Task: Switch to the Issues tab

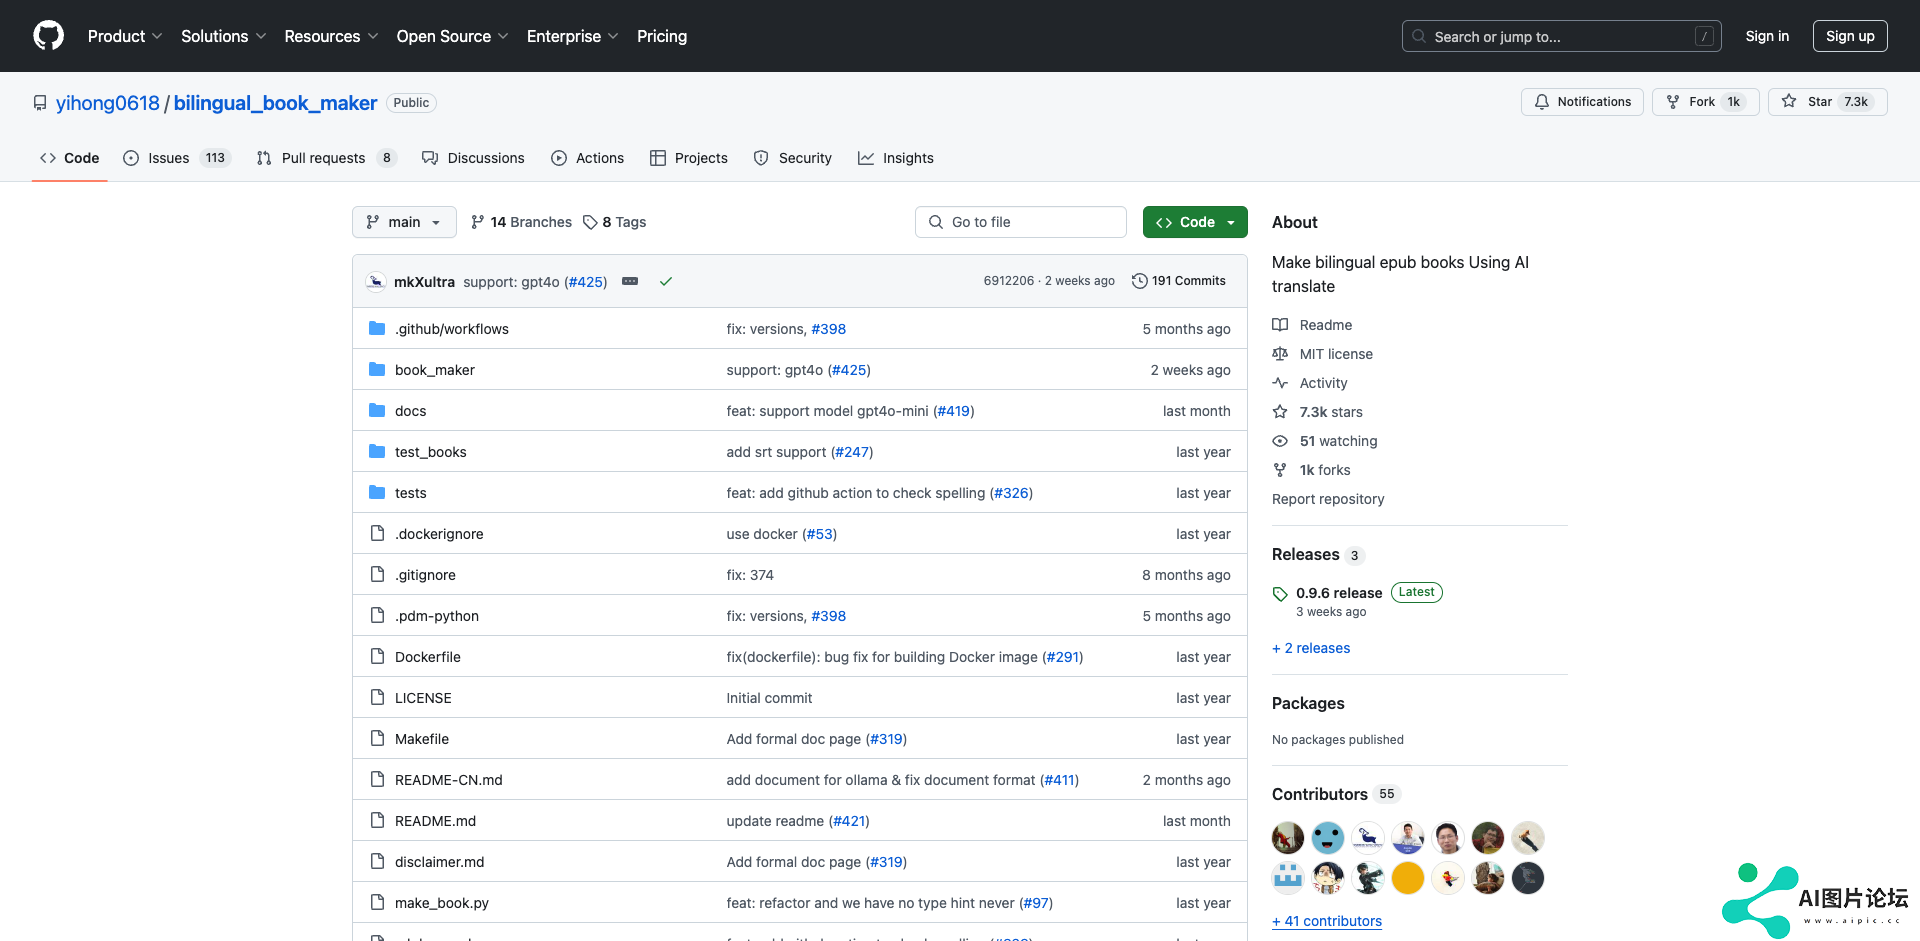Action: [177, 158]
